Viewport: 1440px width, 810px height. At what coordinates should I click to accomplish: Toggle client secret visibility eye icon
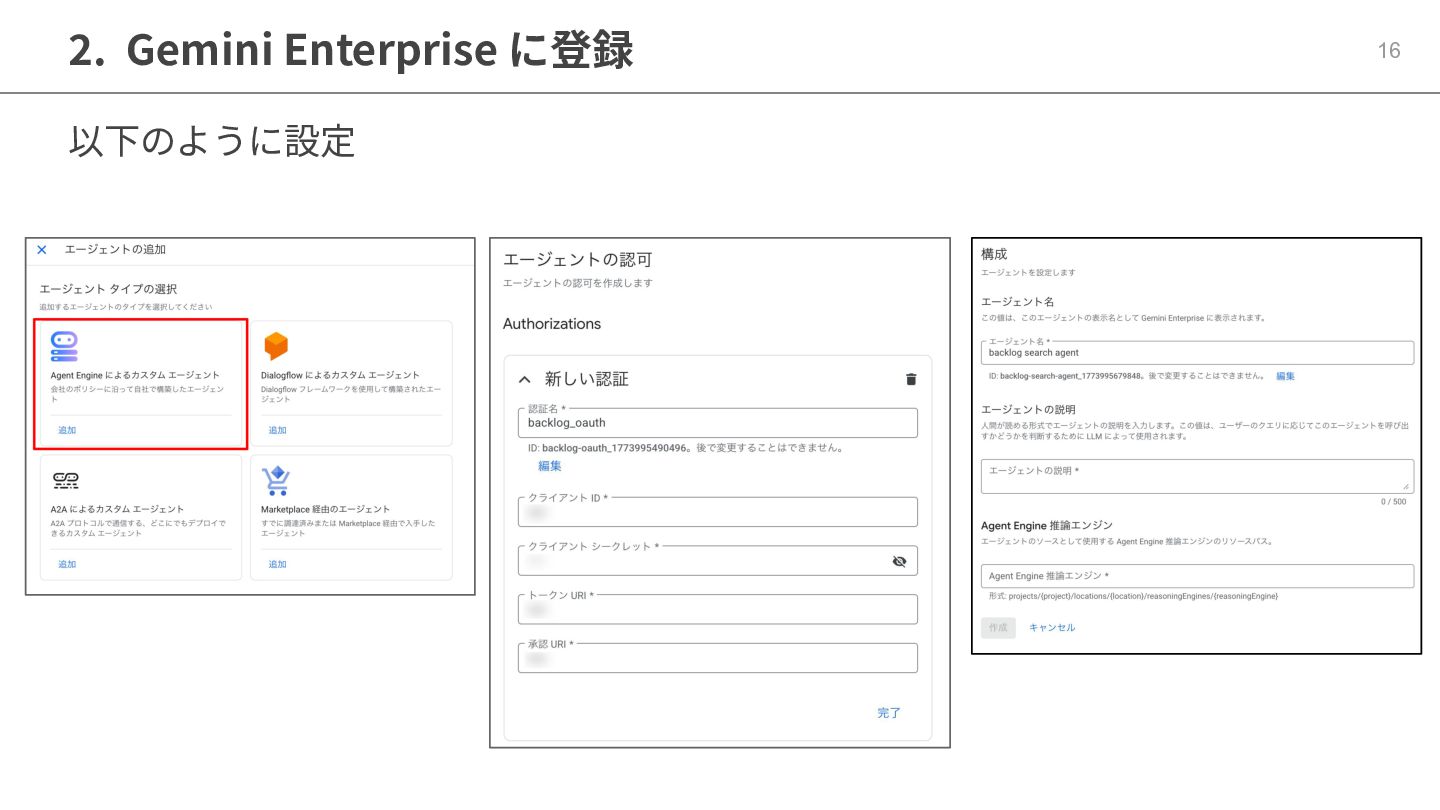pos(899,561)
